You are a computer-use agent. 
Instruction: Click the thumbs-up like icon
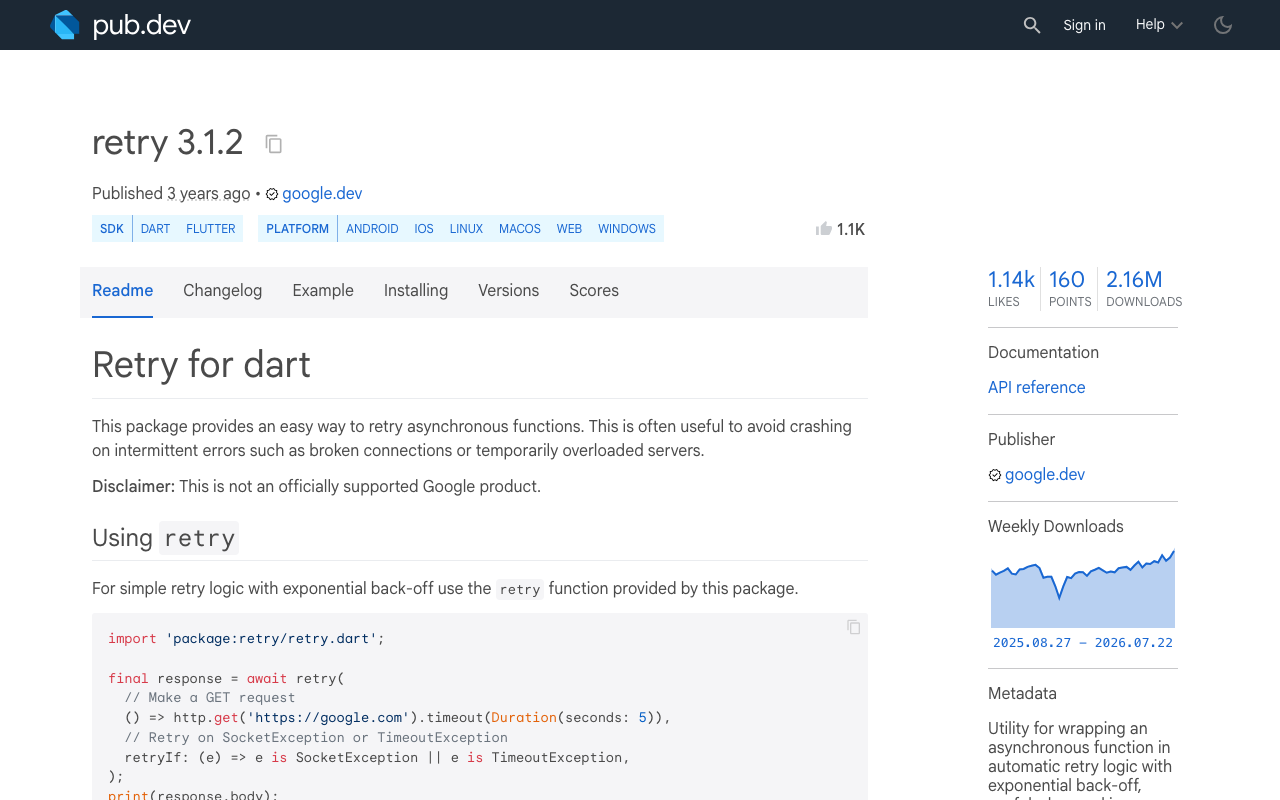tap(824, 229)
